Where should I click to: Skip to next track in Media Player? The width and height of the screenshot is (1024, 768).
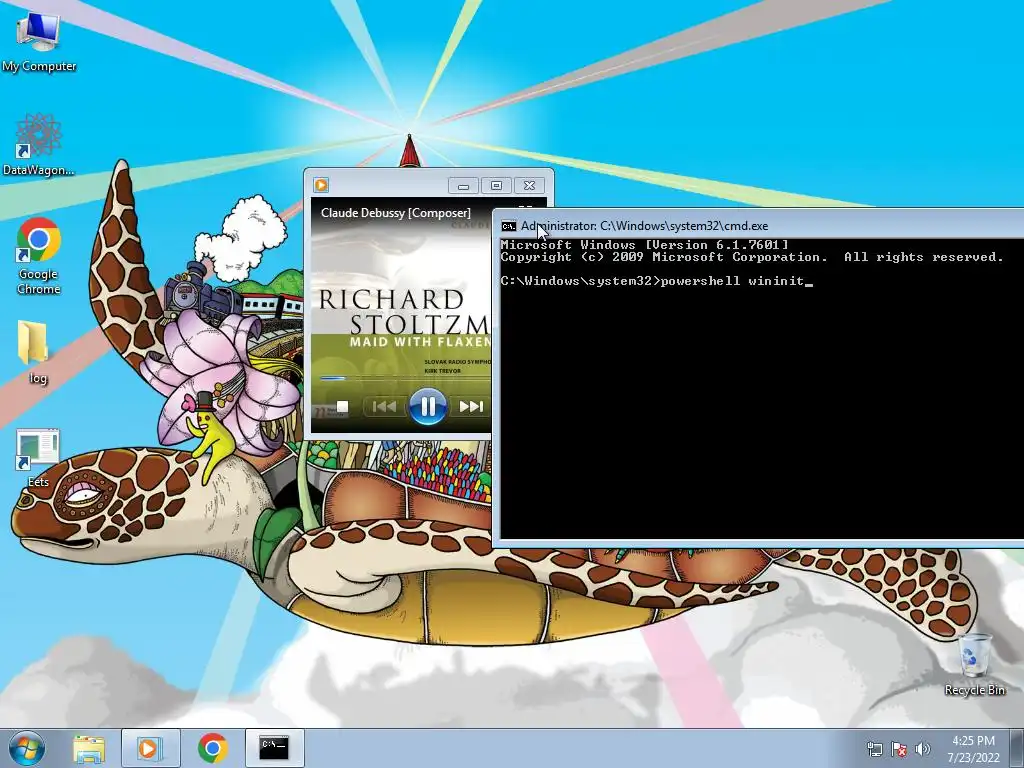[470, 407]
